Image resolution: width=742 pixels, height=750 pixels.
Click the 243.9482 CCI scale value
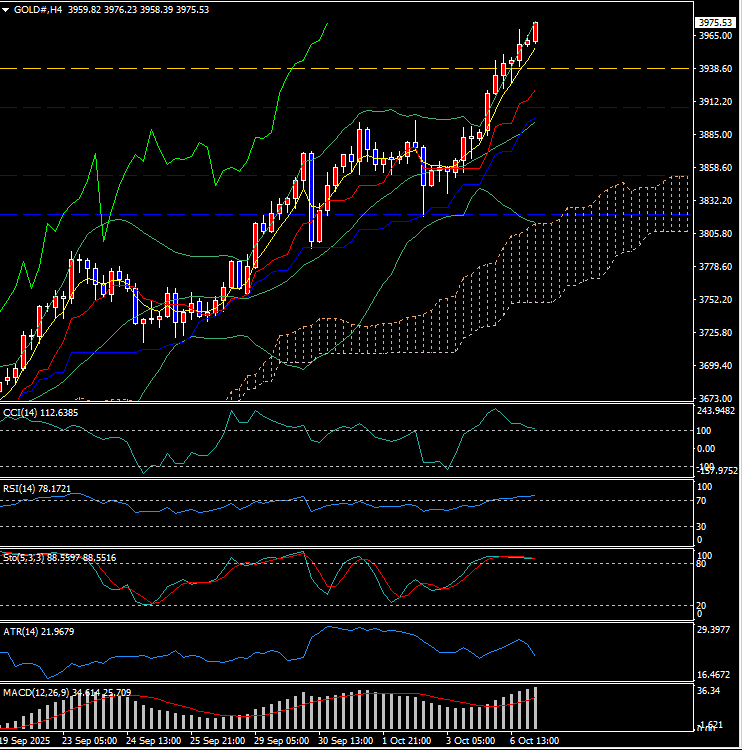click(x=716, y=411)
